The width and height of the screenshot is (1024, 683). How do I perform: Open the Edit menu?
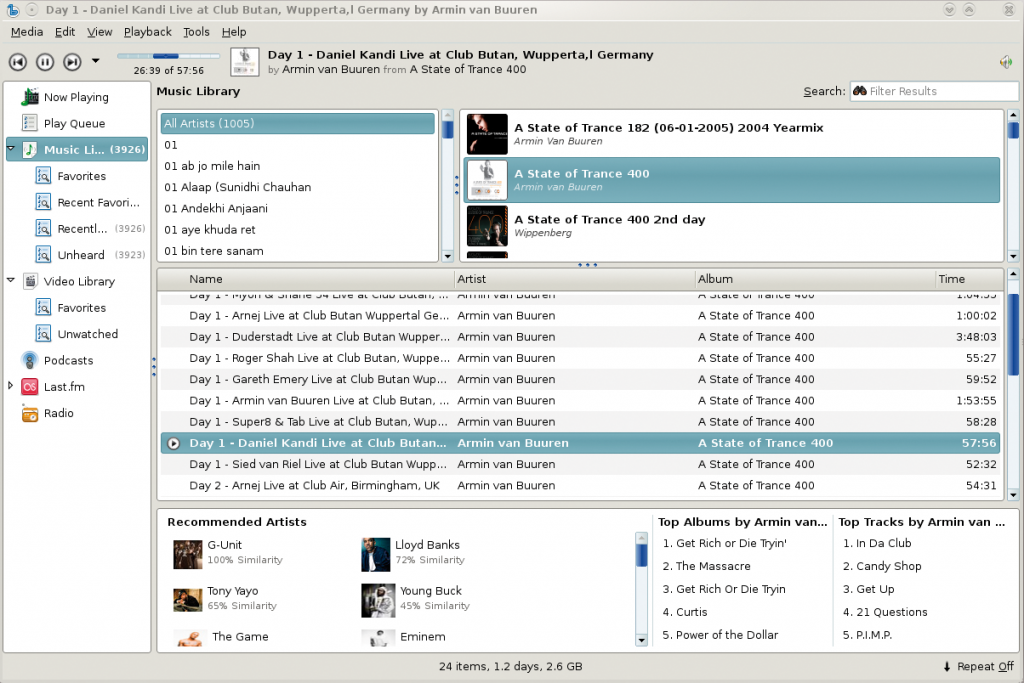coord(65,32)
